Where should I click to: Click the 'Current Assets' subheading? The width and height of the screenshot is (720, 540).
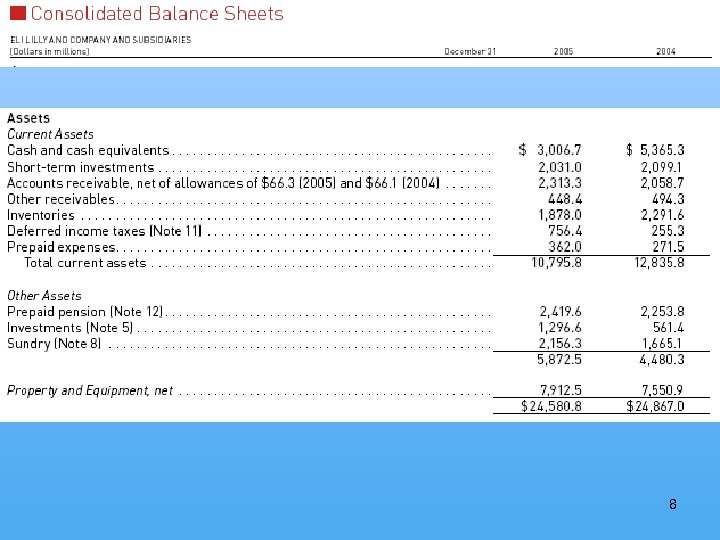51,134
